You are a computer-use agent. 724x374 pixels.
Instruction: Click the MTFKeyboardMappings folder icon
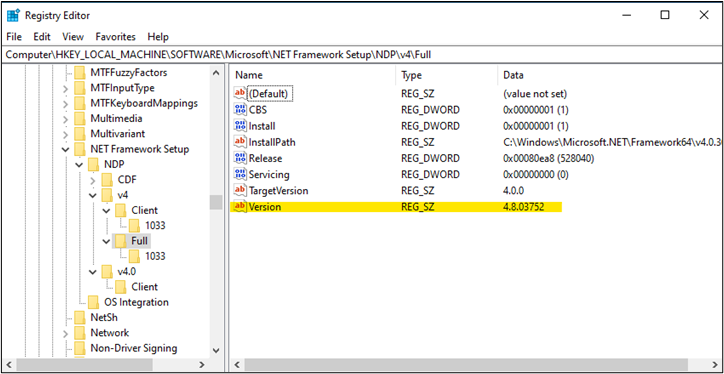pyautogui.click(x=80, y=103)
